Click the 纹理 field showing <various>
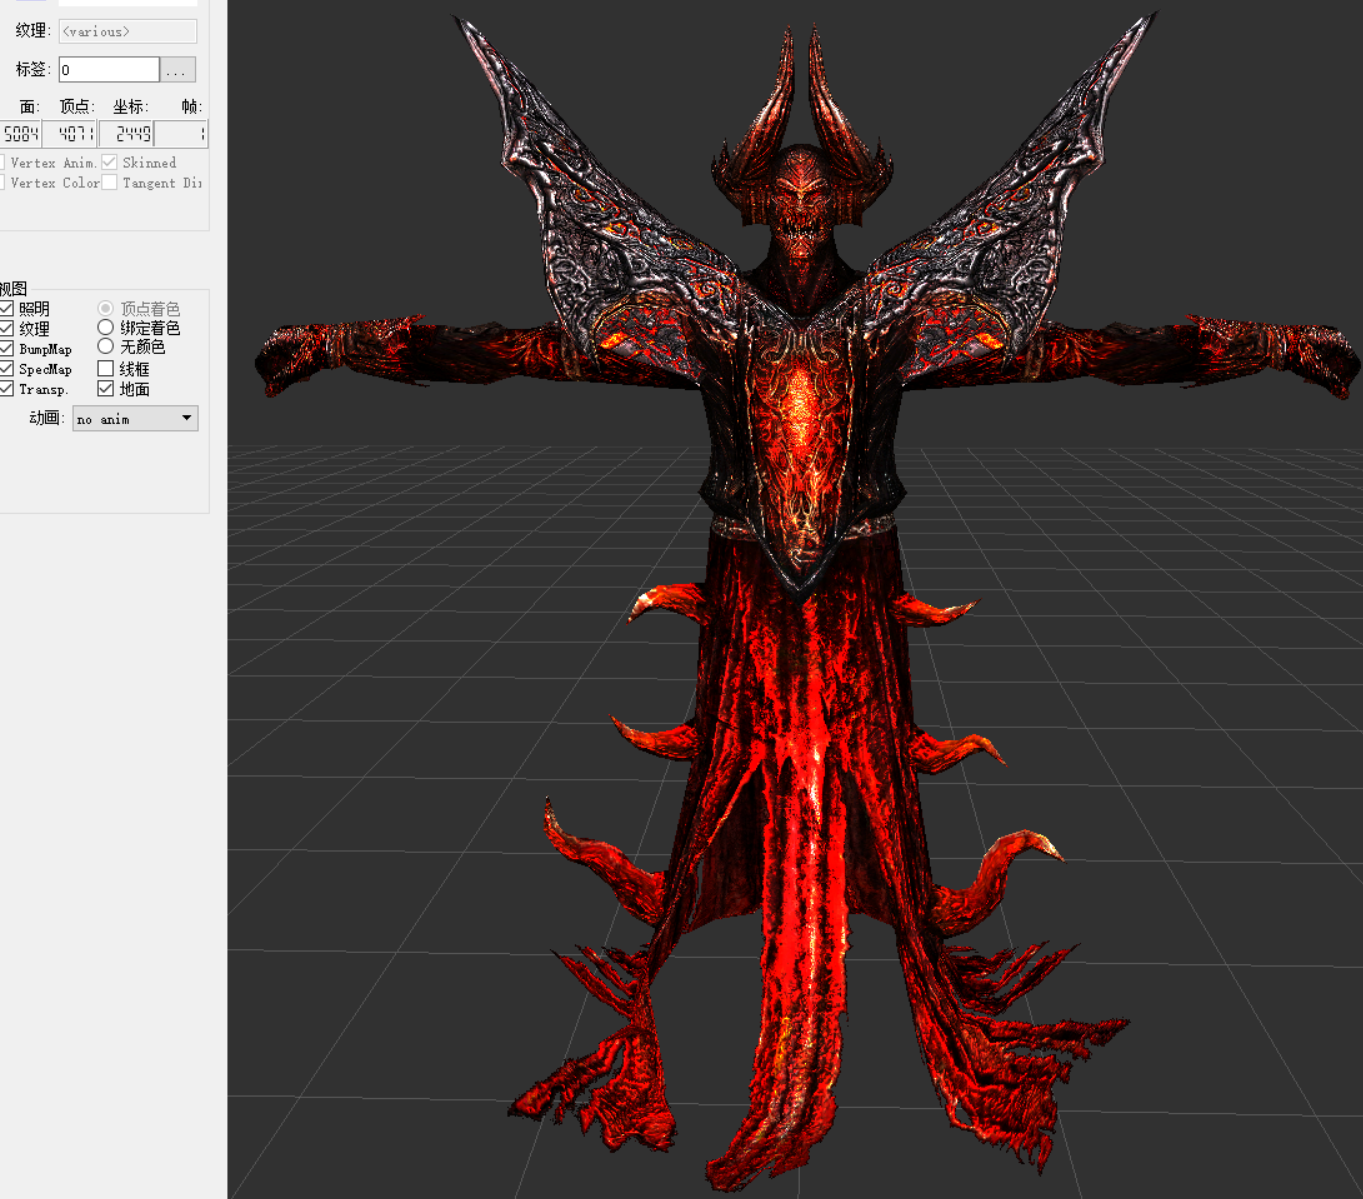The width and height of the screenshot is (1363, 1199). click(127, 31)
